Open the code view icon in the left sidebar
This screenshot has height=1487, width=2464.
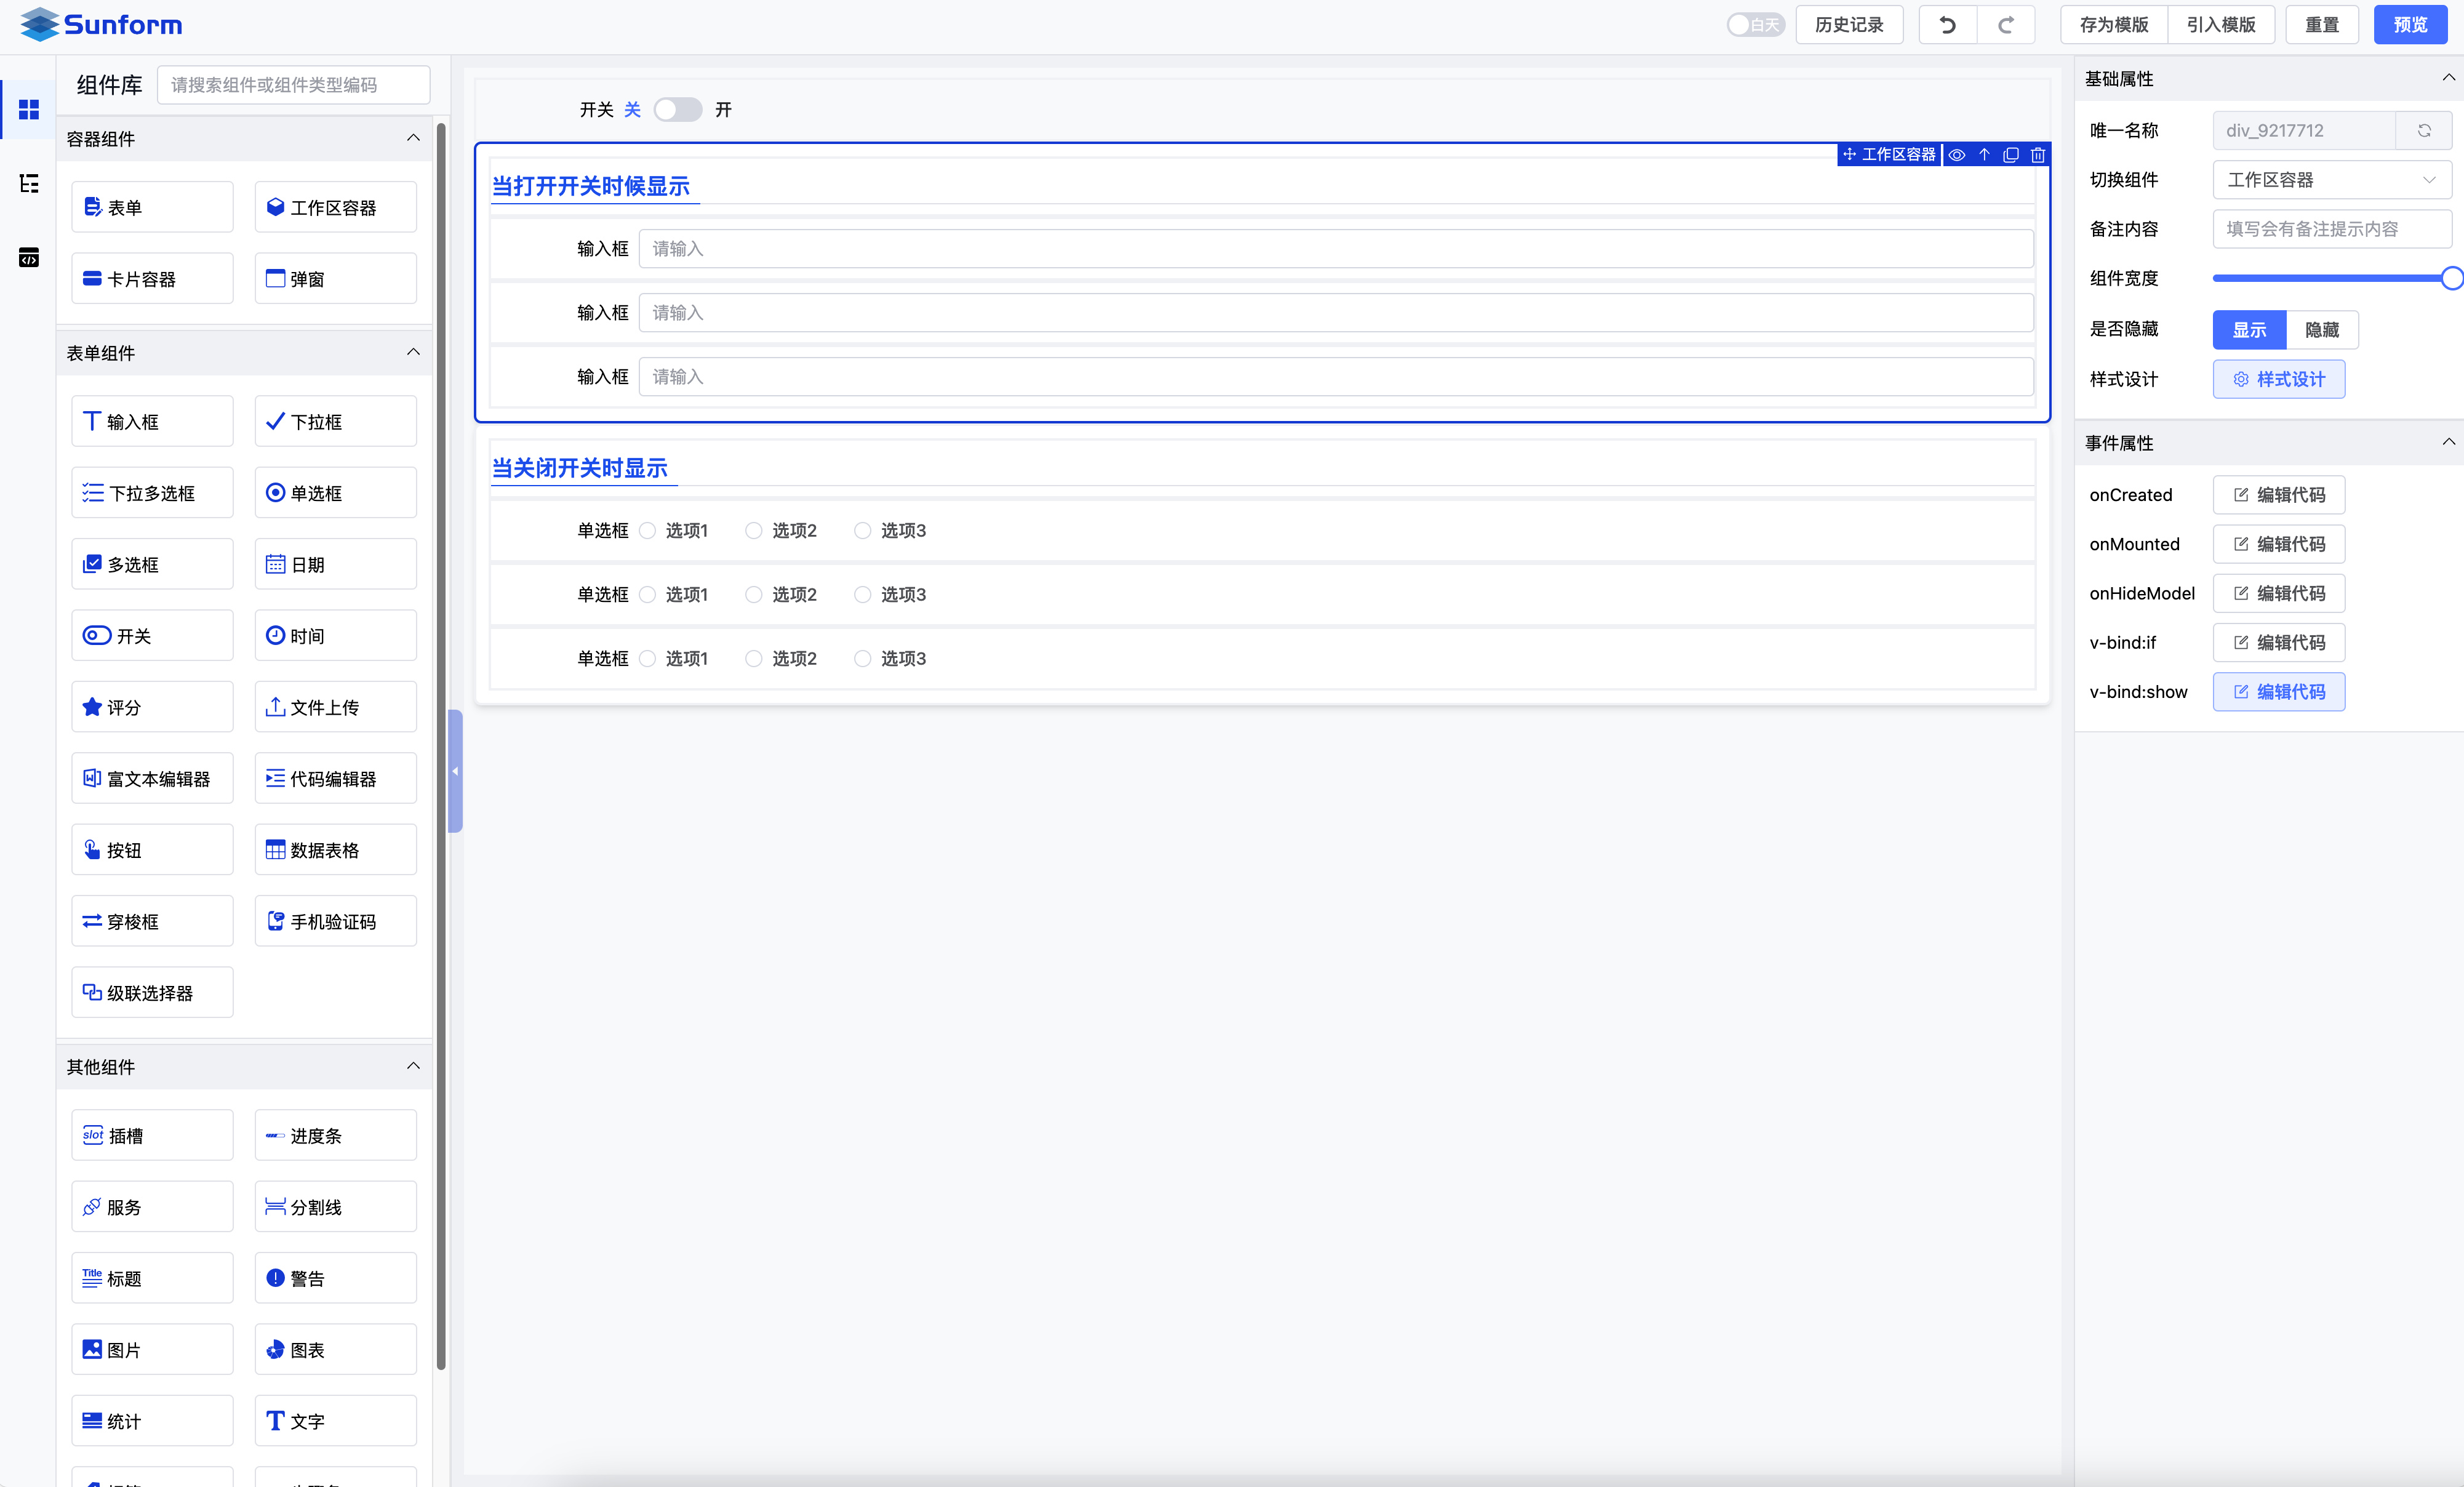click(29, 257)
